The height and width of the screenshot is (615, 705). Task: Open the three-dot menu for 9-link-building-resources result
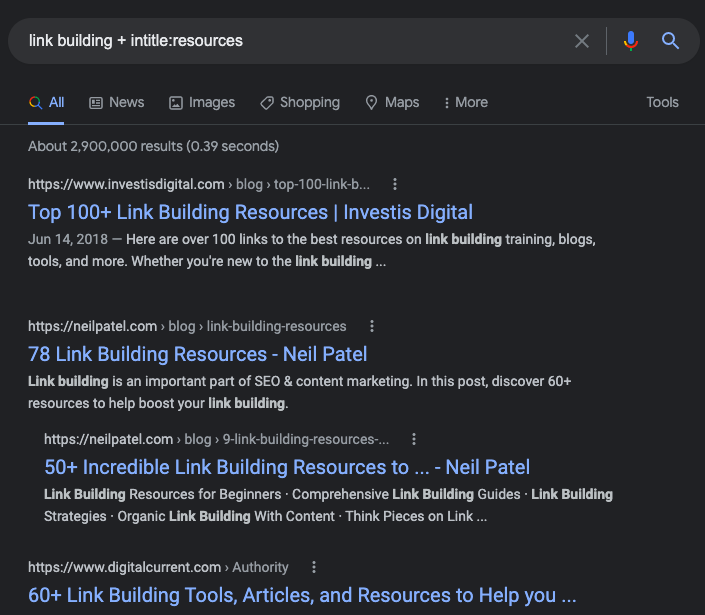414,439
